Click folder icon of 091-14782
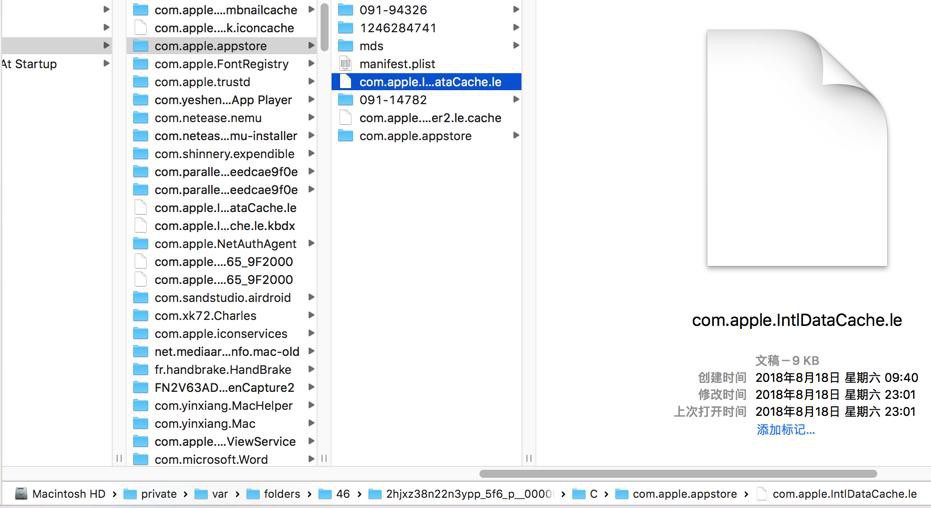Screen dimensions: 931x508 (x=346, y=100)
